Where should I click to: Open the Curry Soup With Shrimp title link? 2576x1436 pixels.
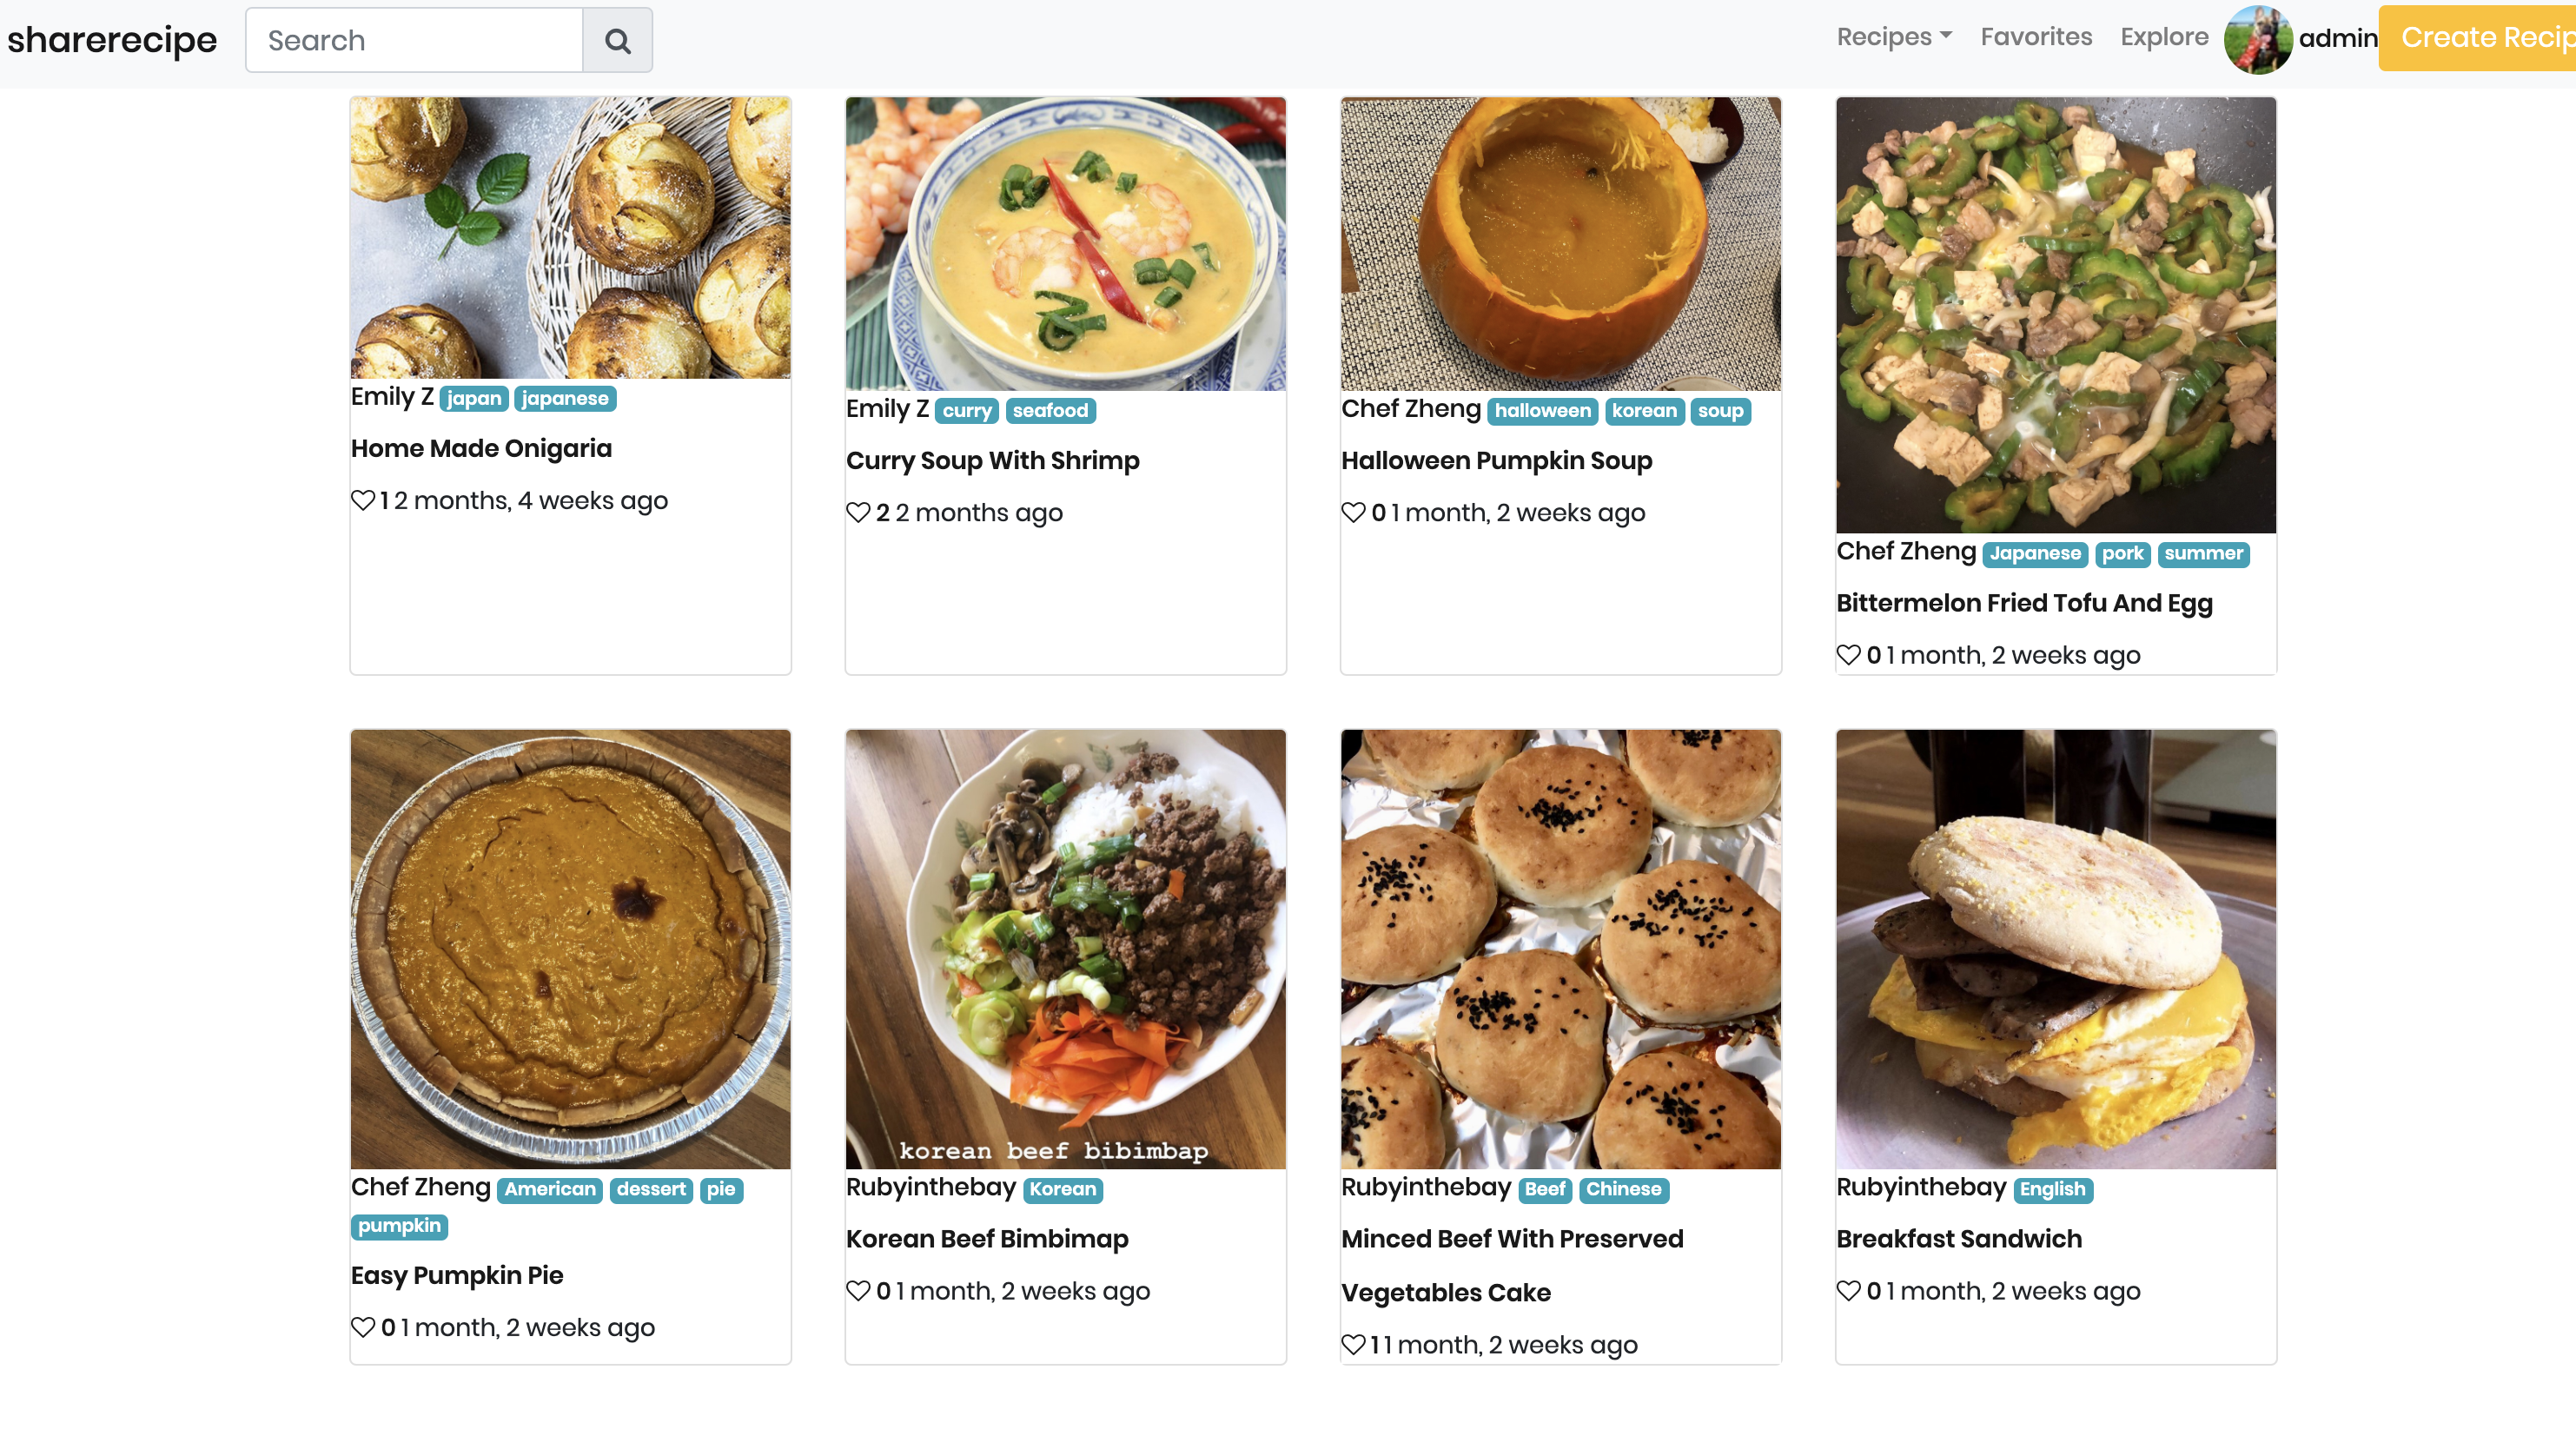point(992,461)
